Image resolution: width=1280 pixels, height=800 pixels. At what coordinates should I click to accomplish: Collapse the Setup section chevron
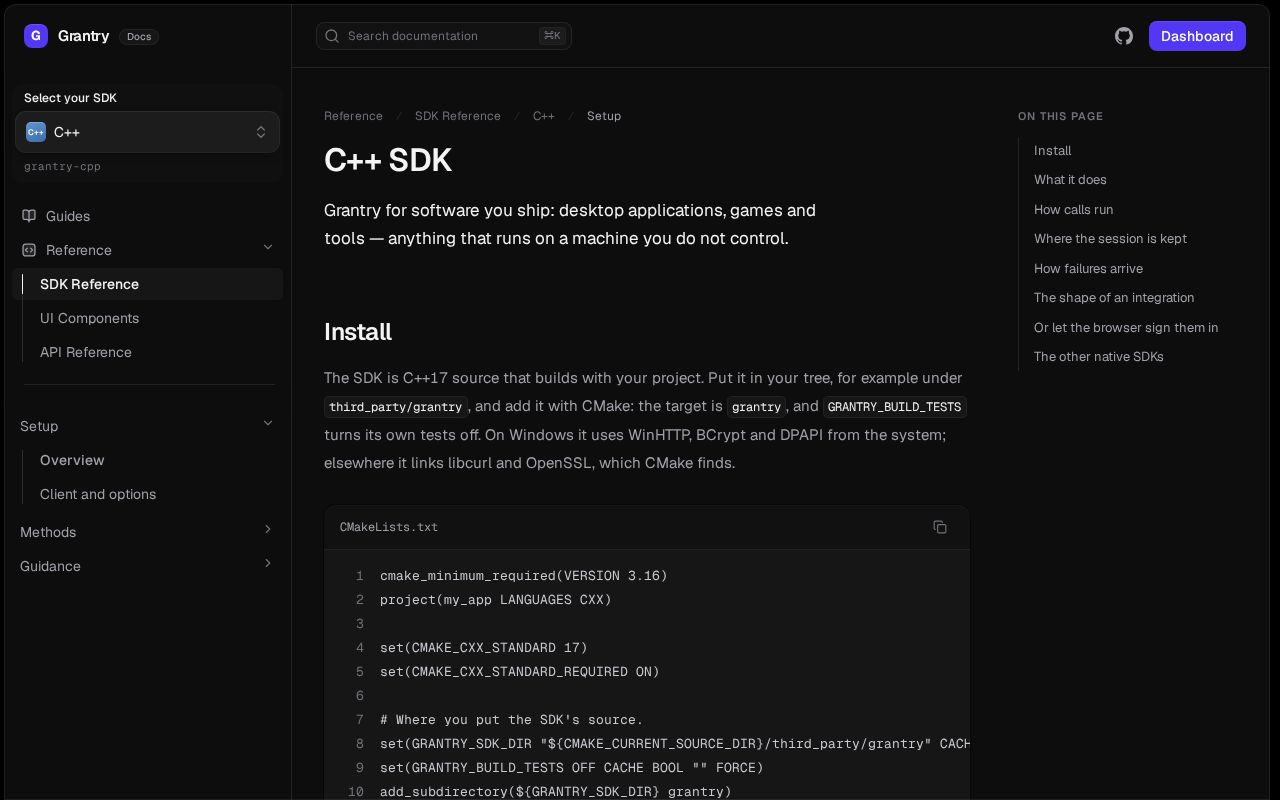(x=268, y=424)
